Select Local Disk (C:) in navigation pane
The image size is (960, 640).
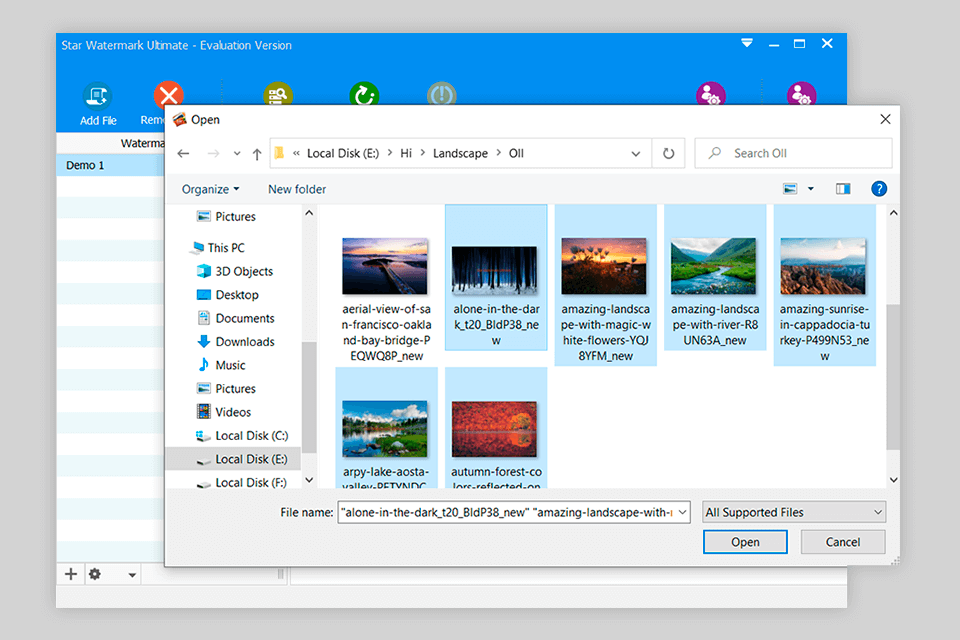(x=250, y=435)
